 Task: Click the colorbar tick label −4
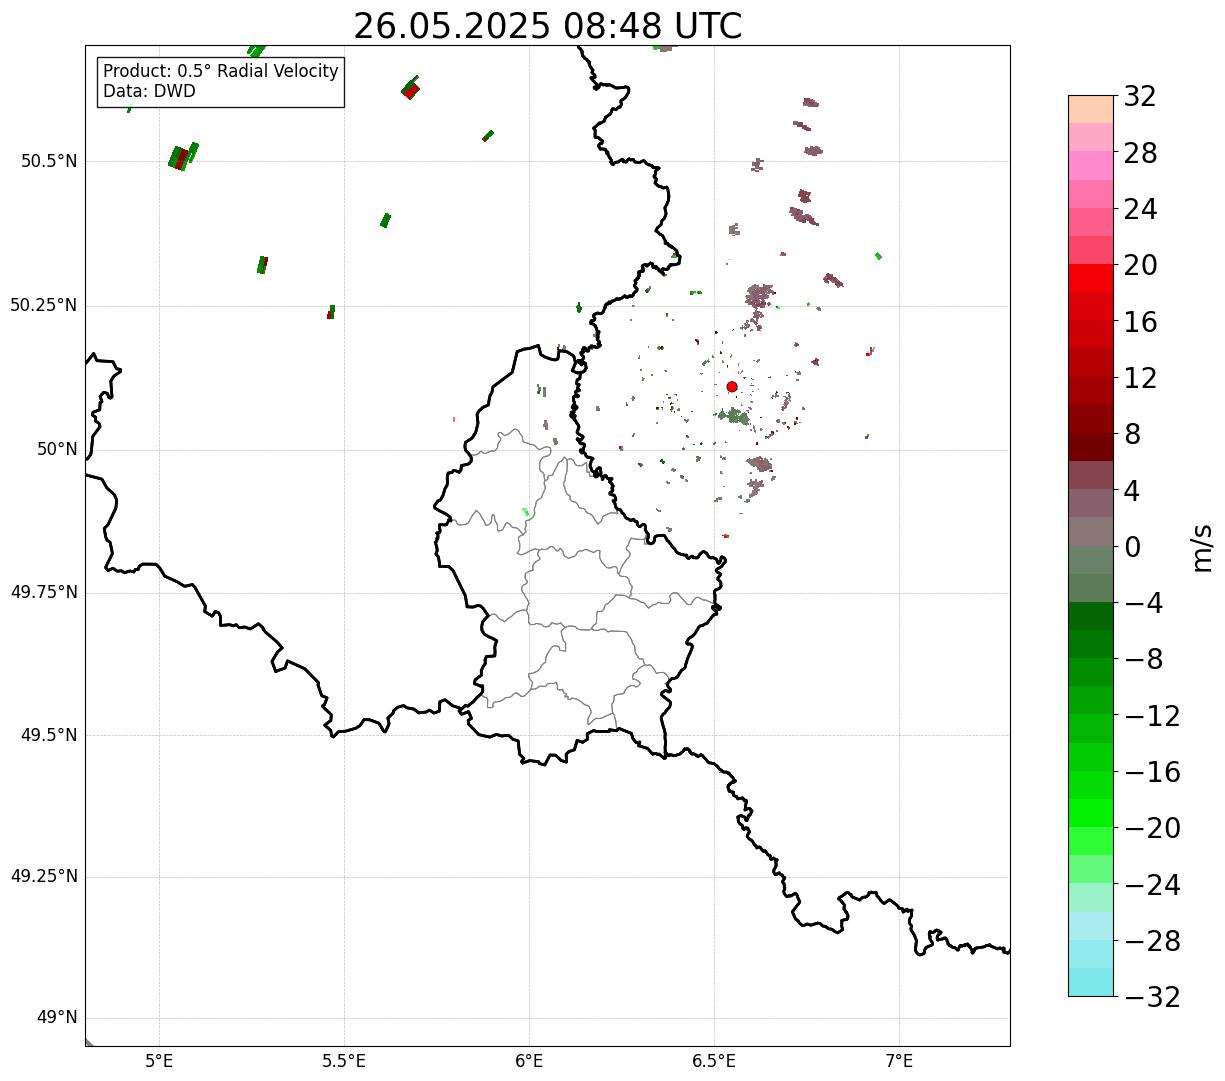coord(1143,604)
